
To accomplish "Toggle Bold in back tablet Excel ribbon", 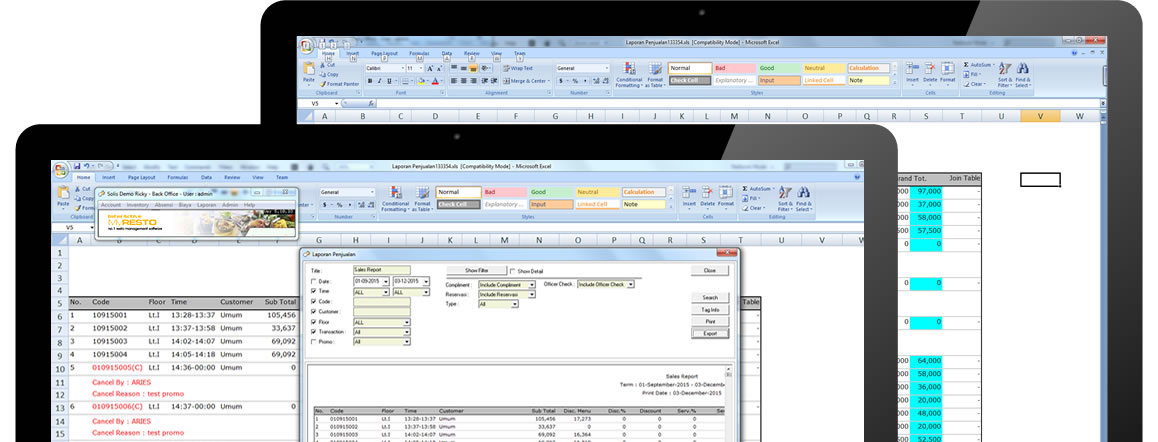I will point(370,81).
